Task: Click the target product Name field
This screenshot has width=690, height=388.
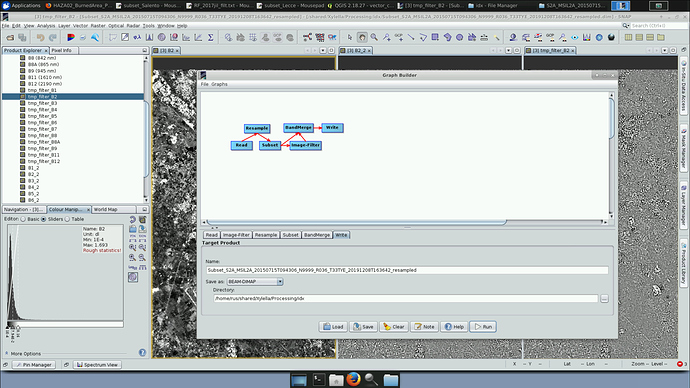Action: click(x=407, y=270)
